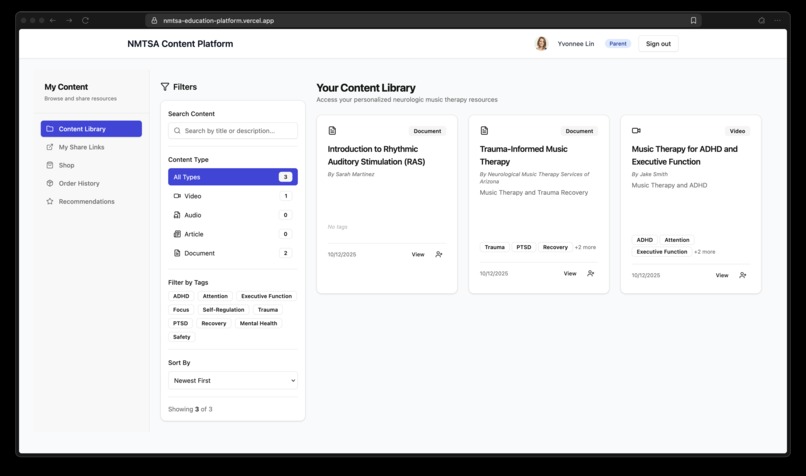Open the browser more options menu
The height and width of the screenshot is (476, 806).
coord(777,21)
